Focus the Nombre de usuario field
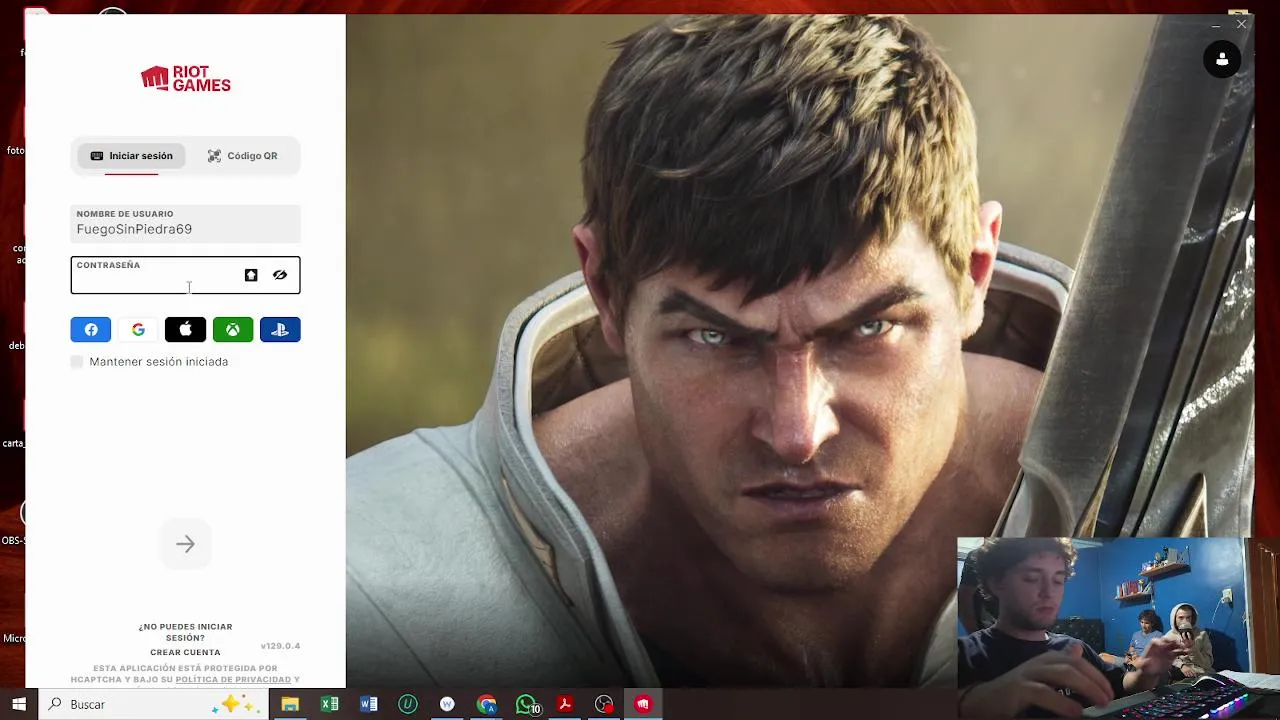This screenshot has width=1280, height=720. (x=185, y=224)
